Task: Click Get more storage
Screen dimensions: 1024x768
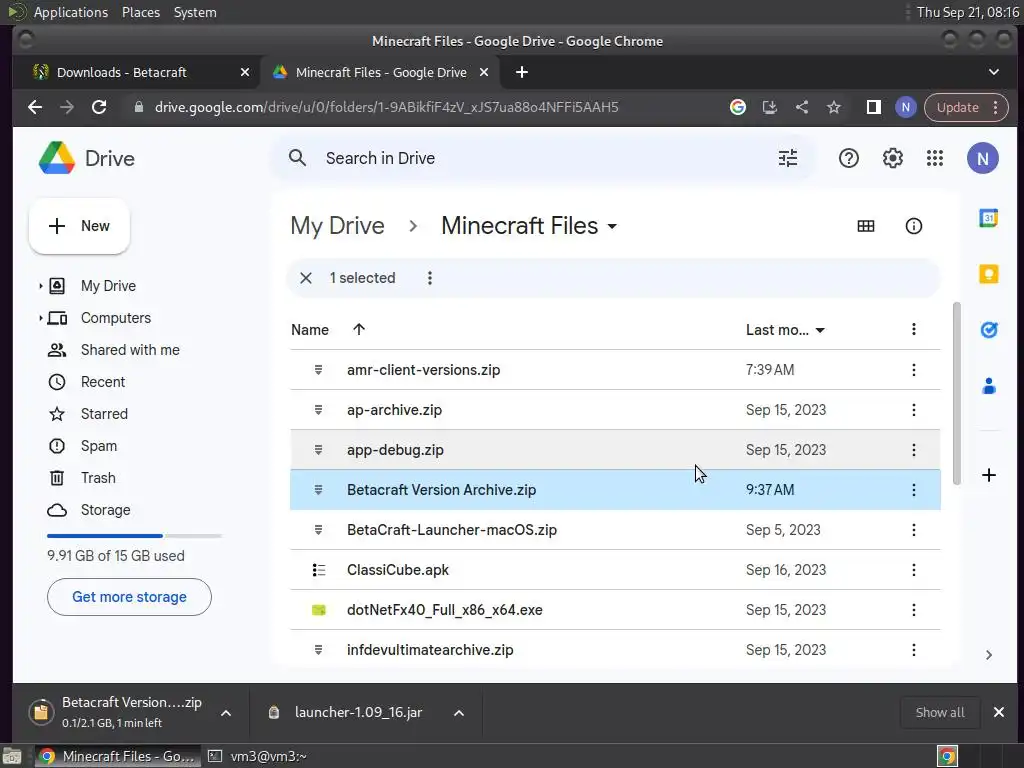Action: (129, 597)
